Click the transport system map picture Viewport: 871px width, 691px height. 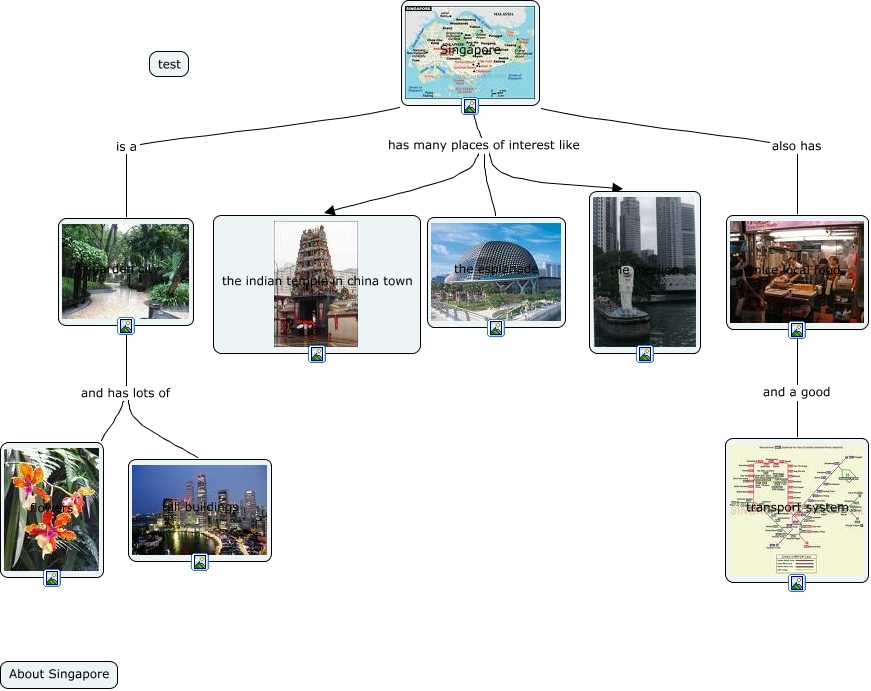point(797,507)
